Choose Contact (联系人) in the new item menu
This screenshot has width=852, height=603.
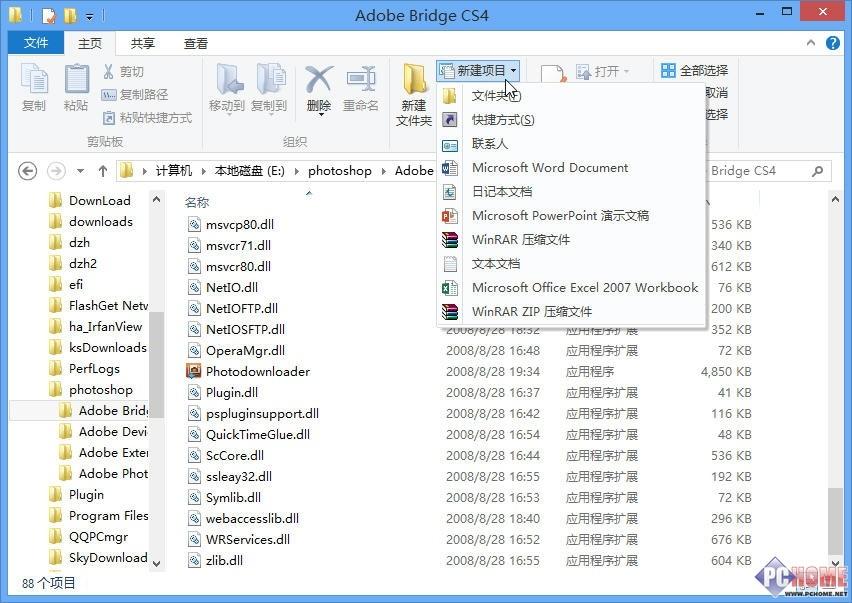click(x=571, y=143)
